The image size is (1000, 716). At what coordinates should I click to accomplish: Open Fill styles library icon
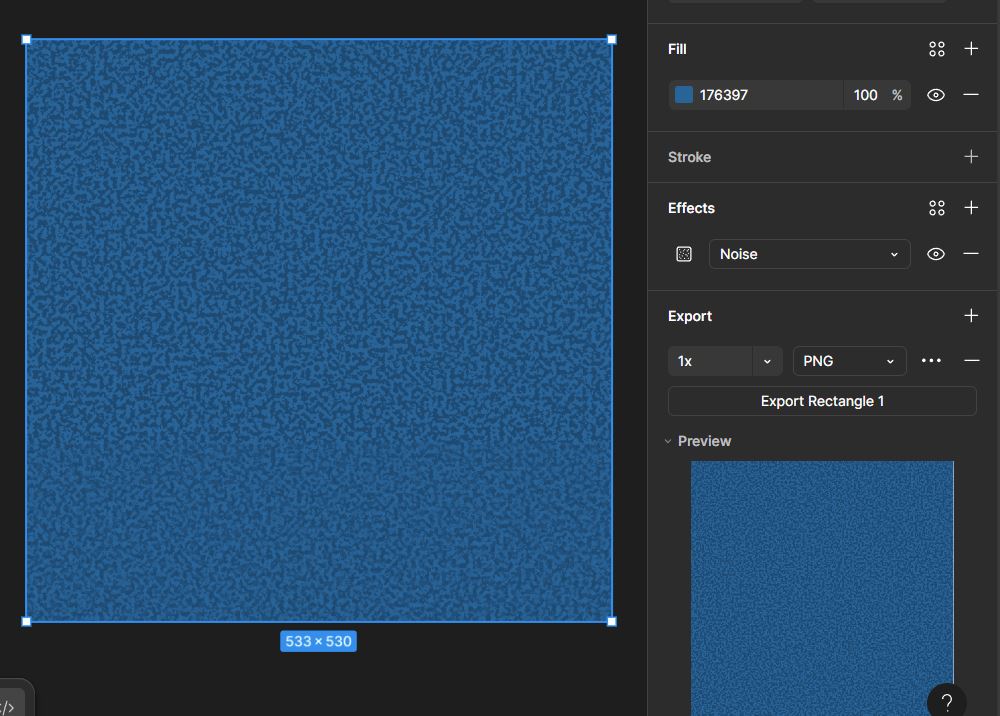coord(936,49)
